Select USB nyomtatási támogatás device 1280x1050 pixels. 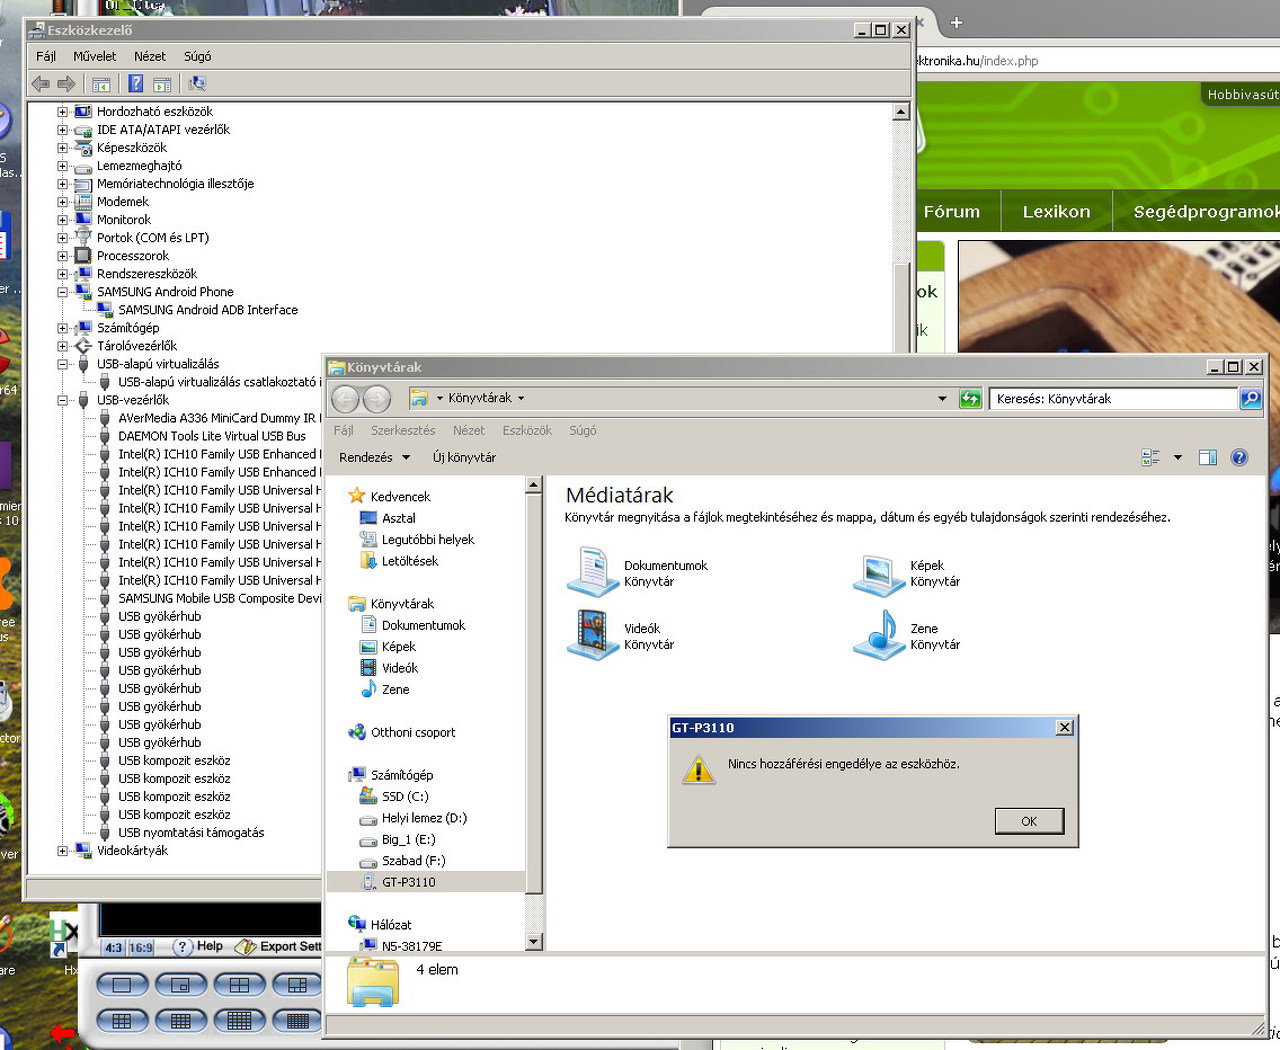click(191, 833)
